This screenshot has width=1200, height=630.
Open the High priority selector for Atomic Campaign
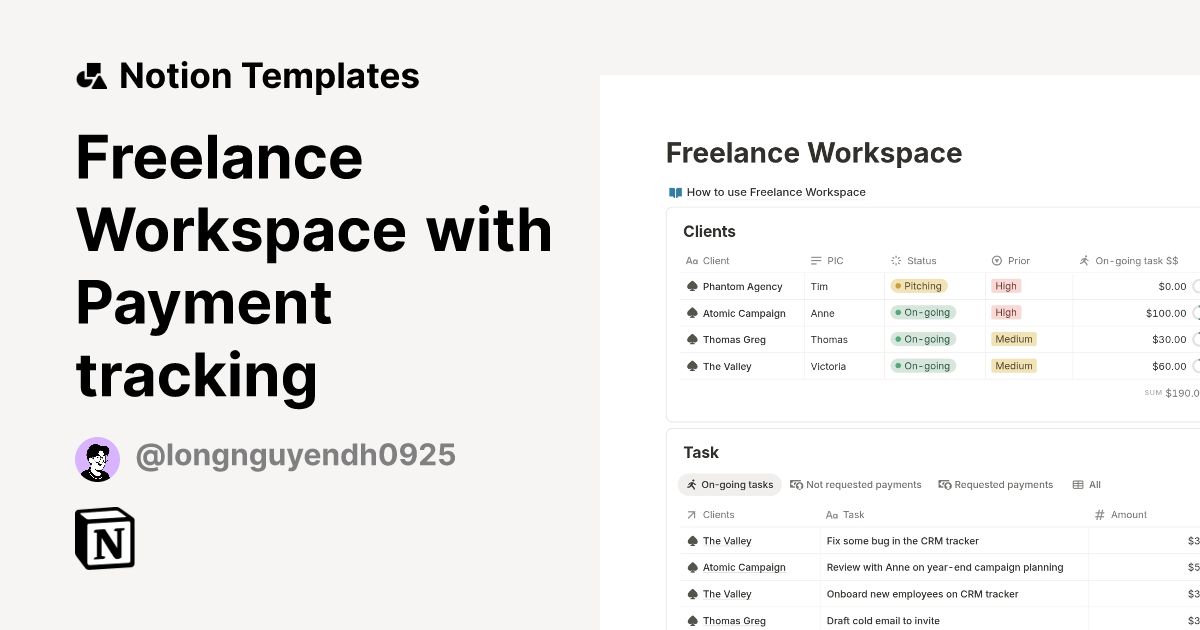[1005, 313]
